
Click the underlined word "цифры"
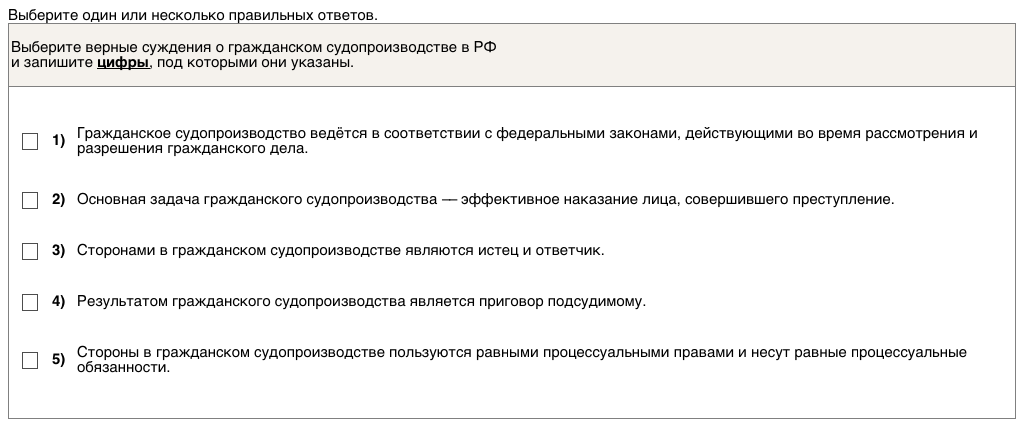point(123,63)
